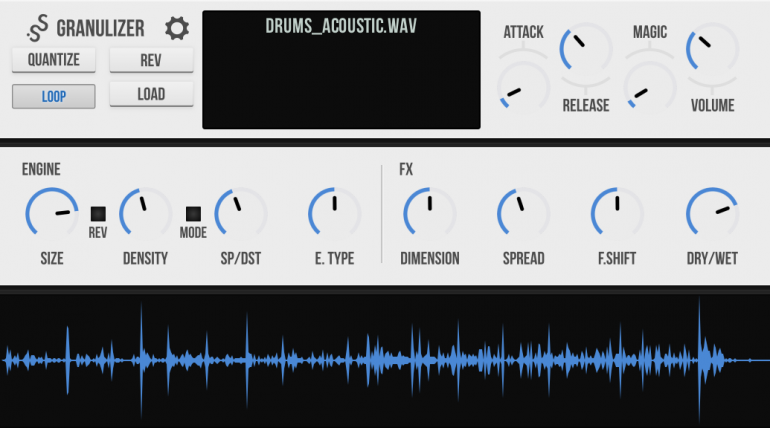Screen dimensions: 770x428
Task: Click the DRUMS_ACOUSTIC.WAV file name display
Action: click(x=341, y=26)
